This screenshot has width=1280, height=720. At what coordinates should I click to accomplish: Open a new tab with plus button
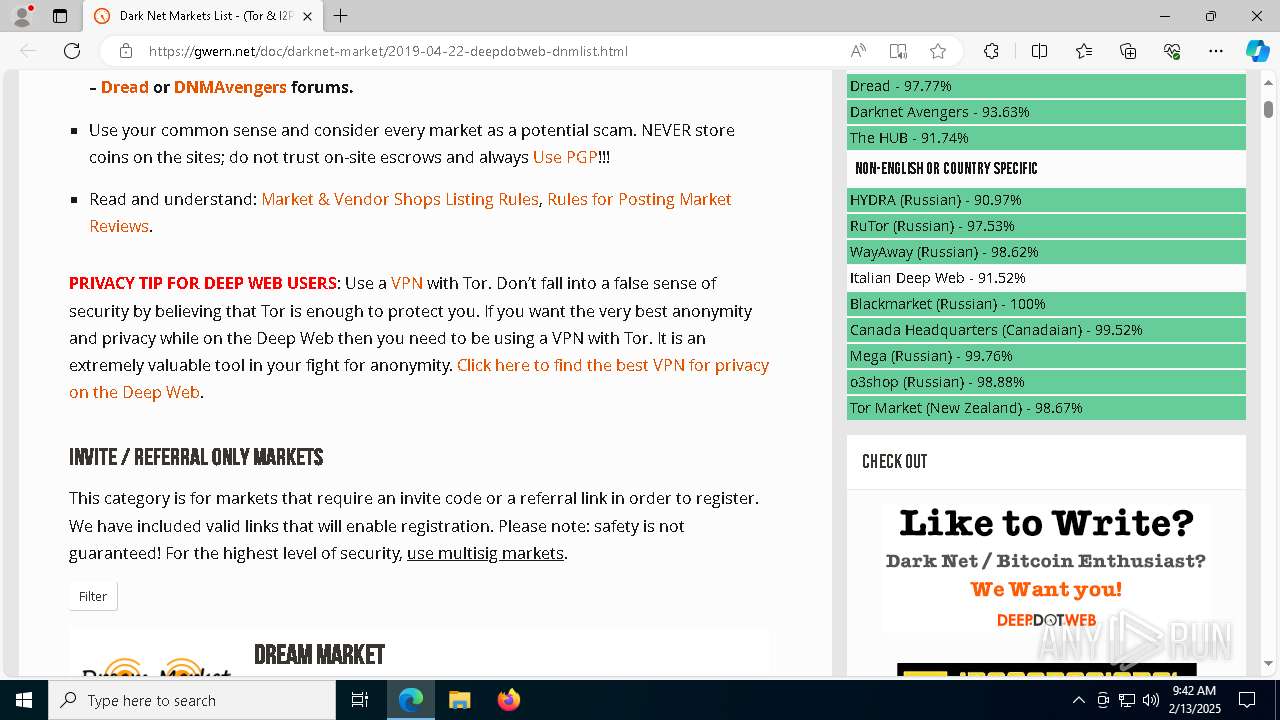(341, 16)
